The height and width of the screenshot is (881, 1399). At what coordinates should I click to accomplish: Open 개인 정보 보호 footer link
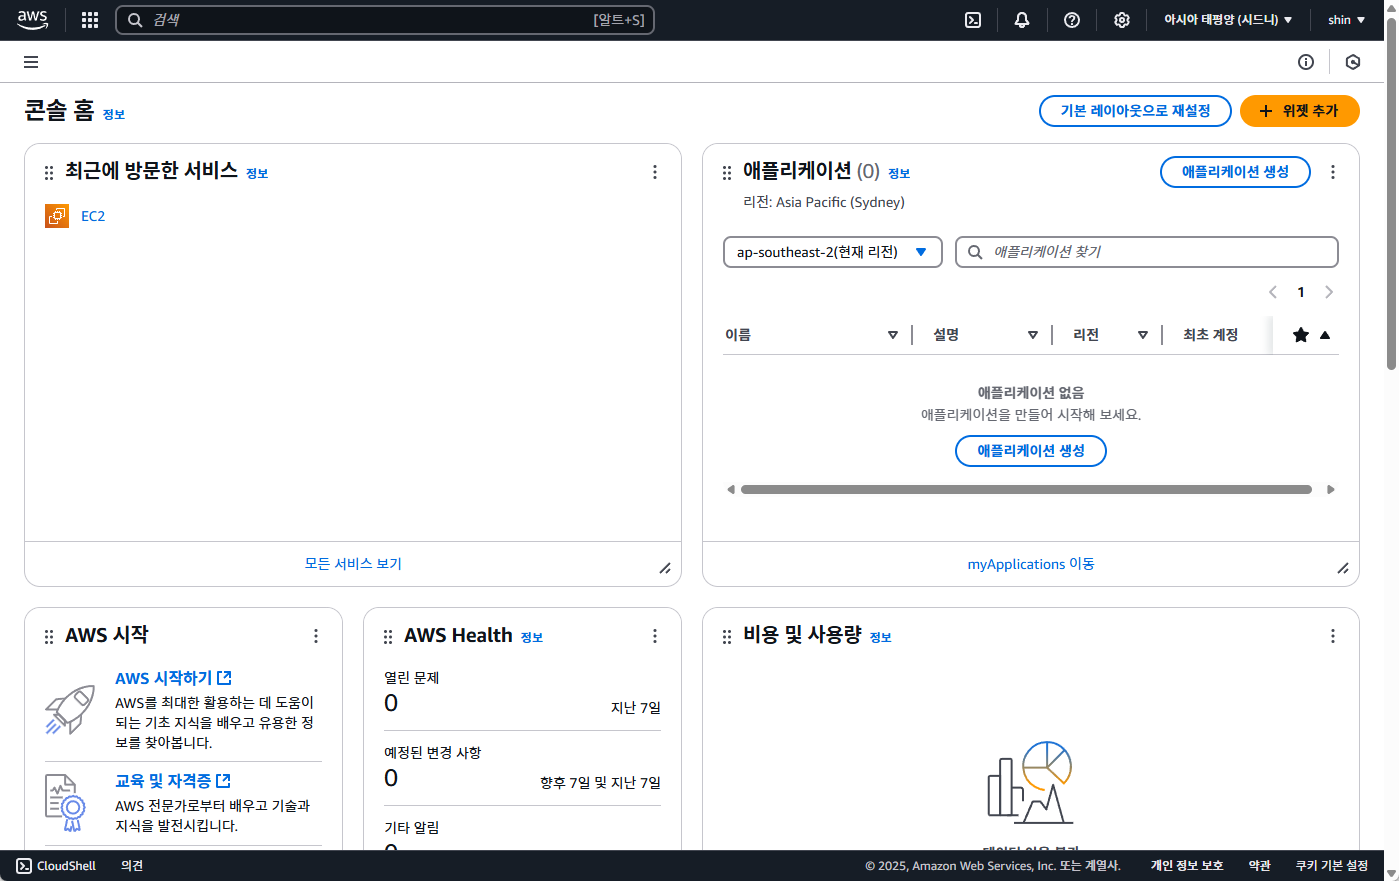pyautogui.click(x=1187, y=866)
